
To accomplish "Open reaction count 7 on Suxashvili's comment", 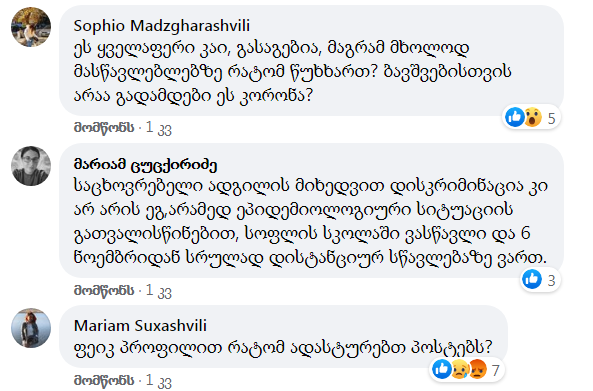I will pos(496,371).
